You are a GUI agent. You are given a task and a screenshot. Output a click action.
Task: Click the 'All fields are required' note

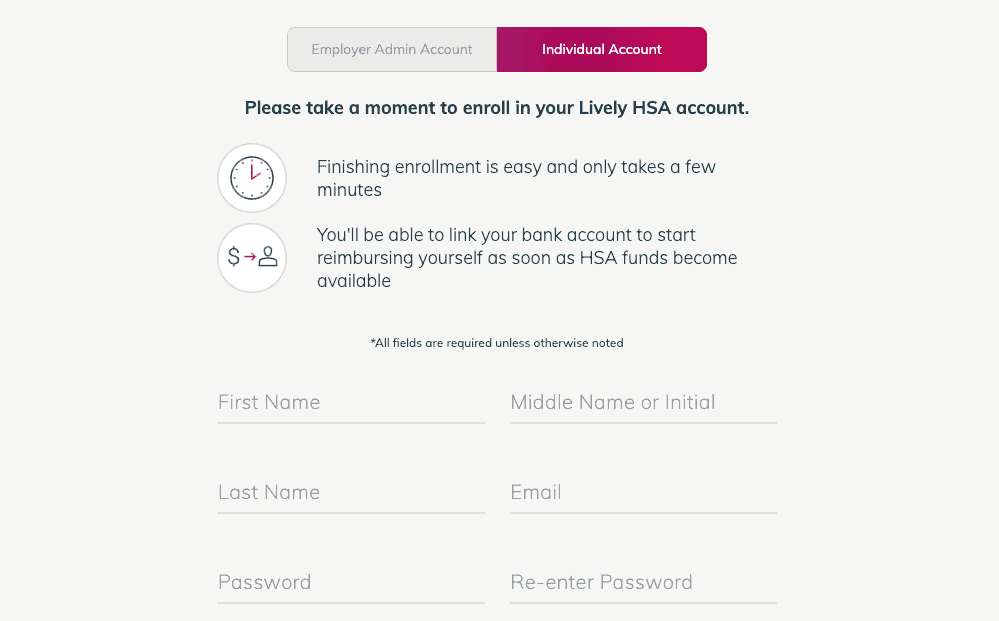(497, 343)
